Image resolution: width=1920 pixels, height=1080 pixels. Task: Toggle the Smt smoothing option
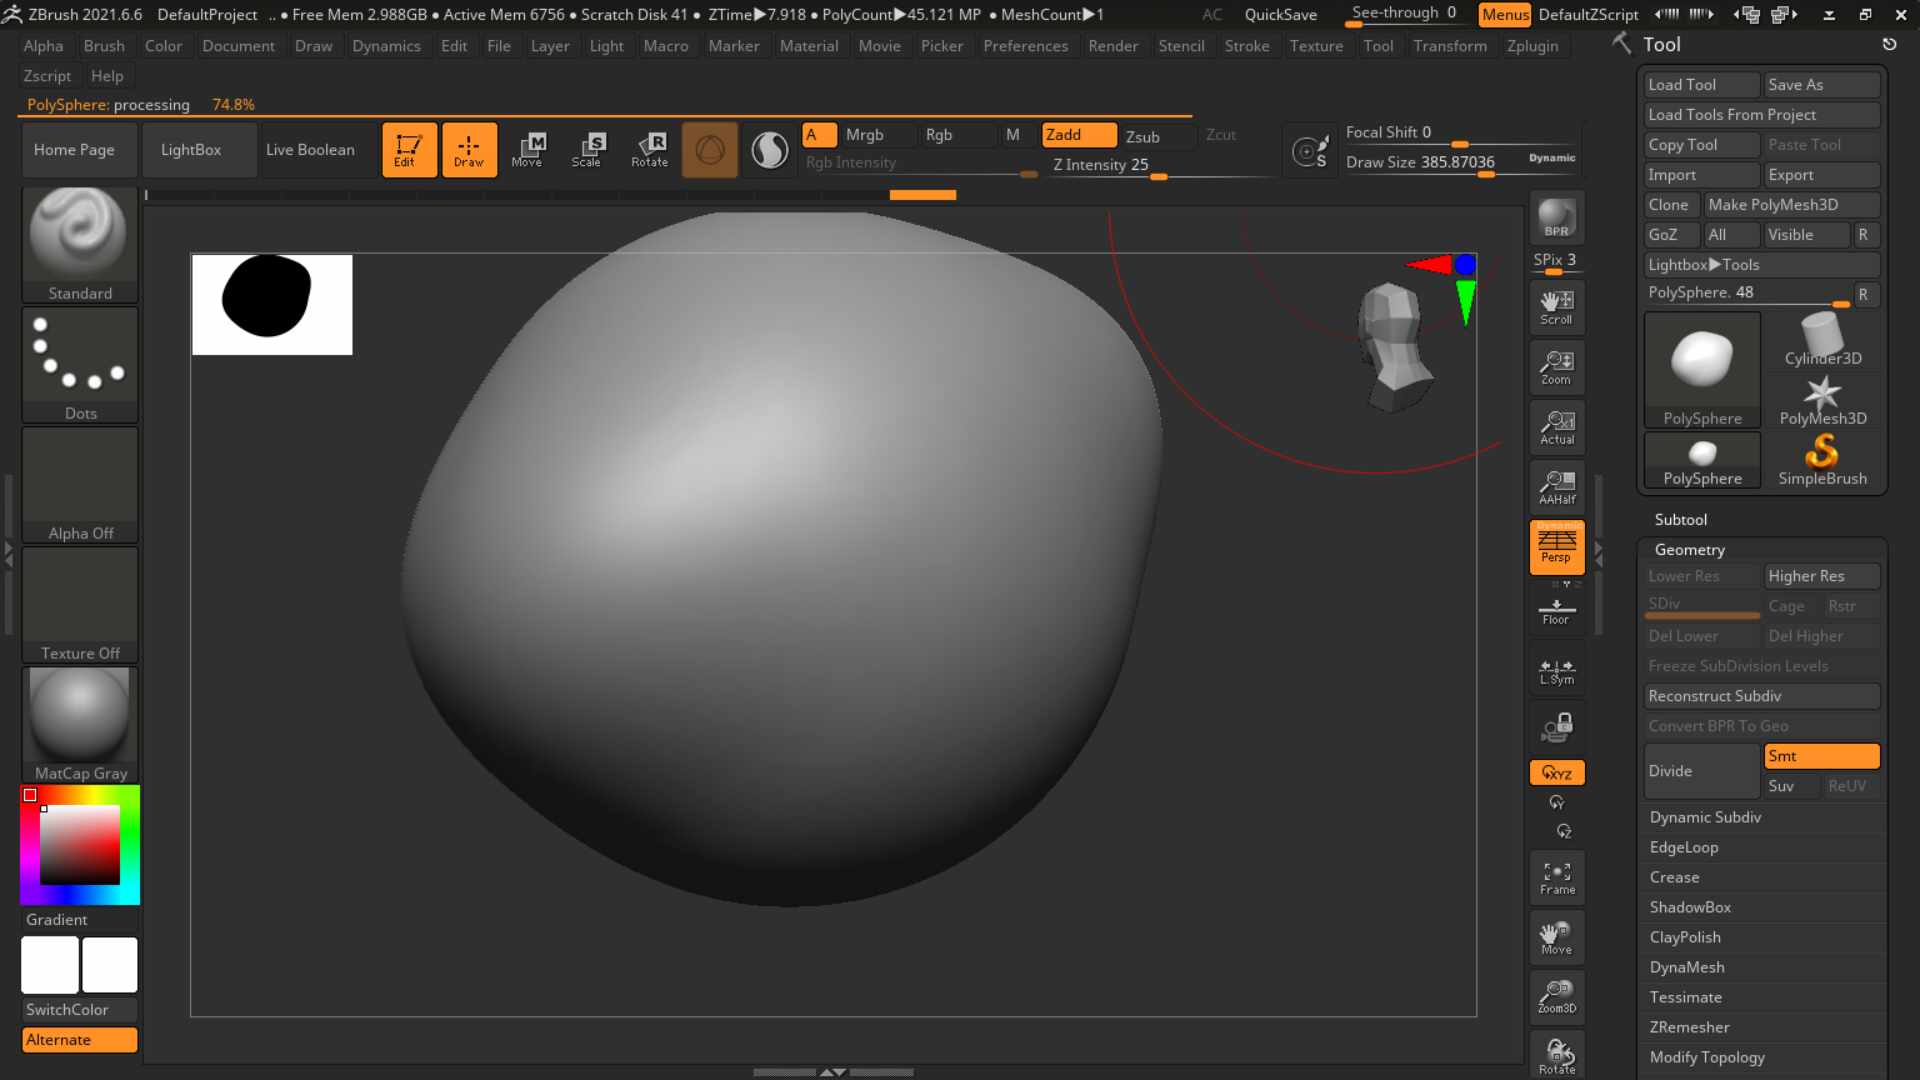click(1822, 756)
